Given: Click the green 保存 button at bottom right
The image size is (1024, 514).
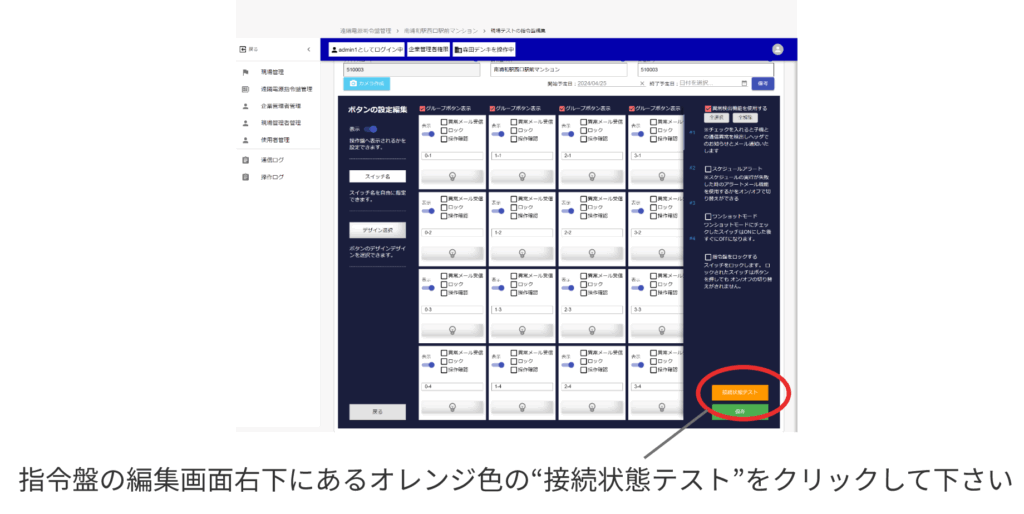Looking at the screenshot, I should [x=740, y=410].
